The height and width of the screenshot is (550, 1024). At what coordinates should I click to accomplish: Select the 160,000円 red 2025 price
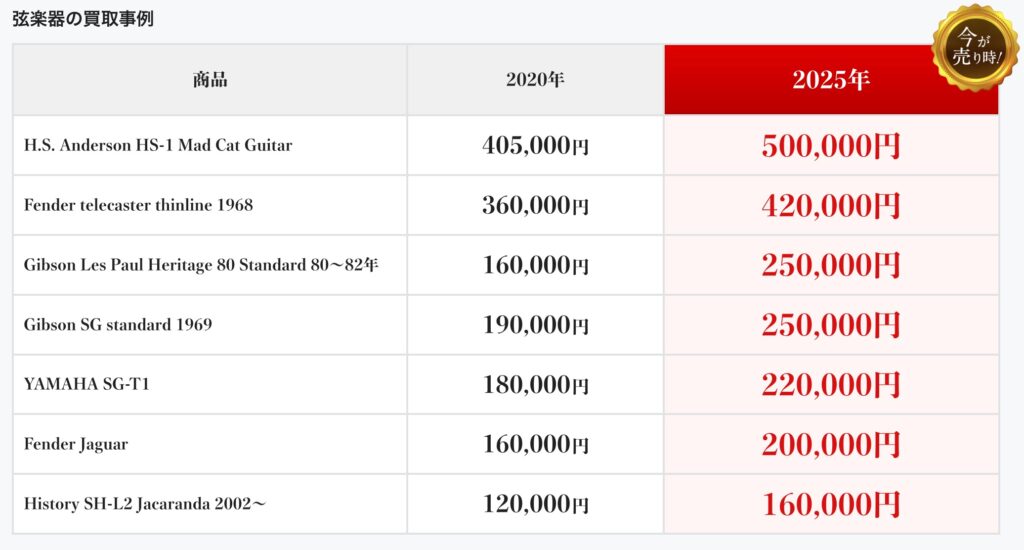click(x=831, y=504)
